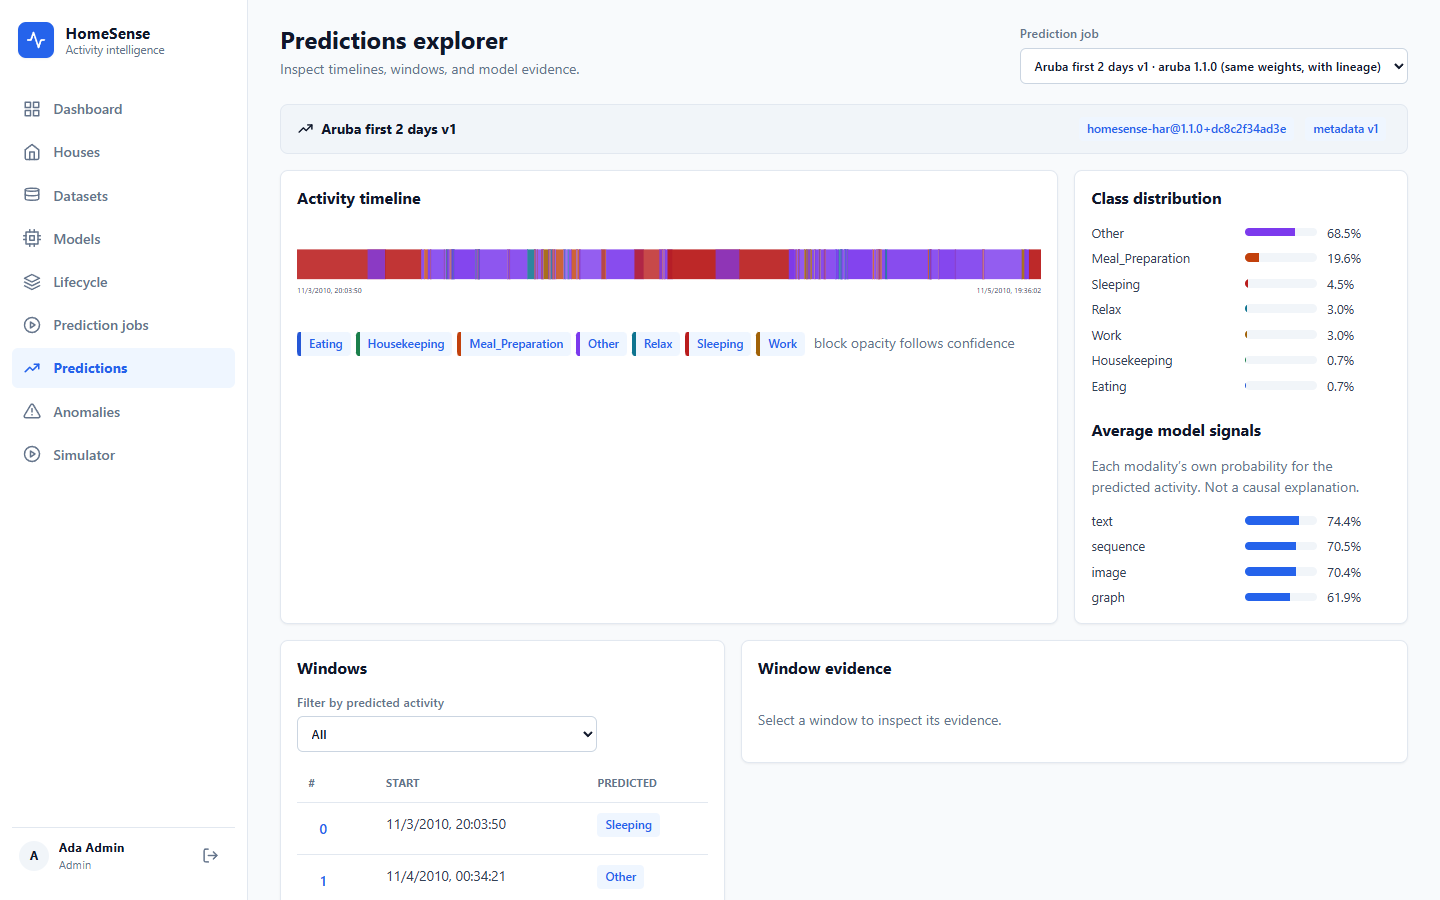Click the timeline end label 11/5/2010, 19:36:02
Image resolution: width=1440 pixels, height=900 pixels.
tap(1009, 291)
